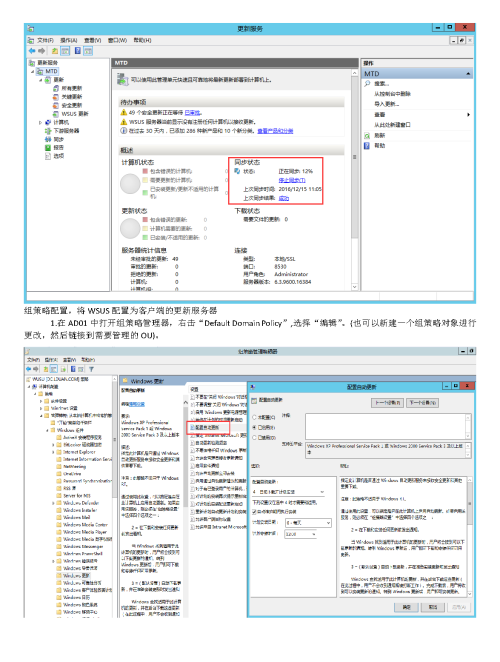Screen dimensions: 500x662
Task: Select the Windows Defender folder in policy tree
Action: 80,503
